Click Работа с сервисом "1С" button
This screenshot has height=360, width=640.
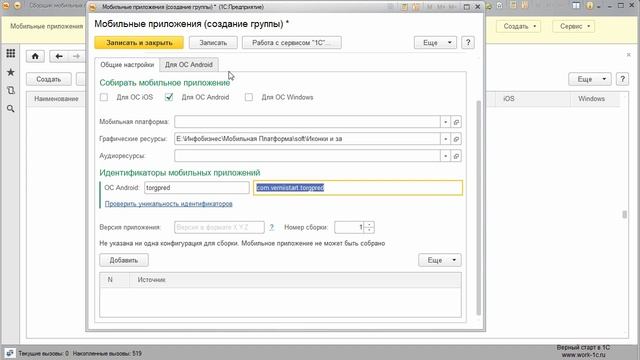pos(291,42)
